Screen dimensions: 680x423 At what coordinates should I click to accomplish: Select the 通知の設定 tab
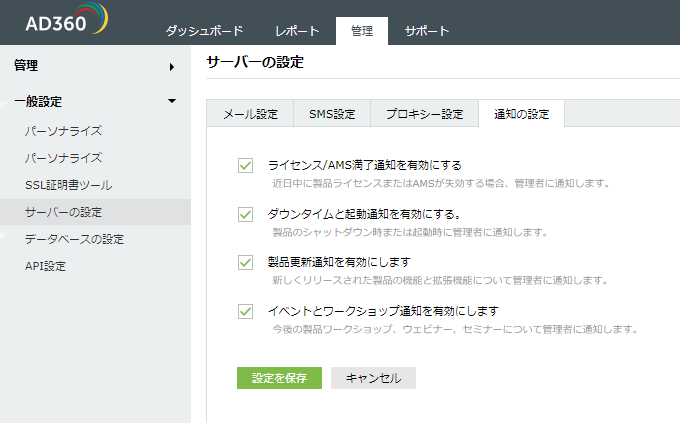click(521, 114)
